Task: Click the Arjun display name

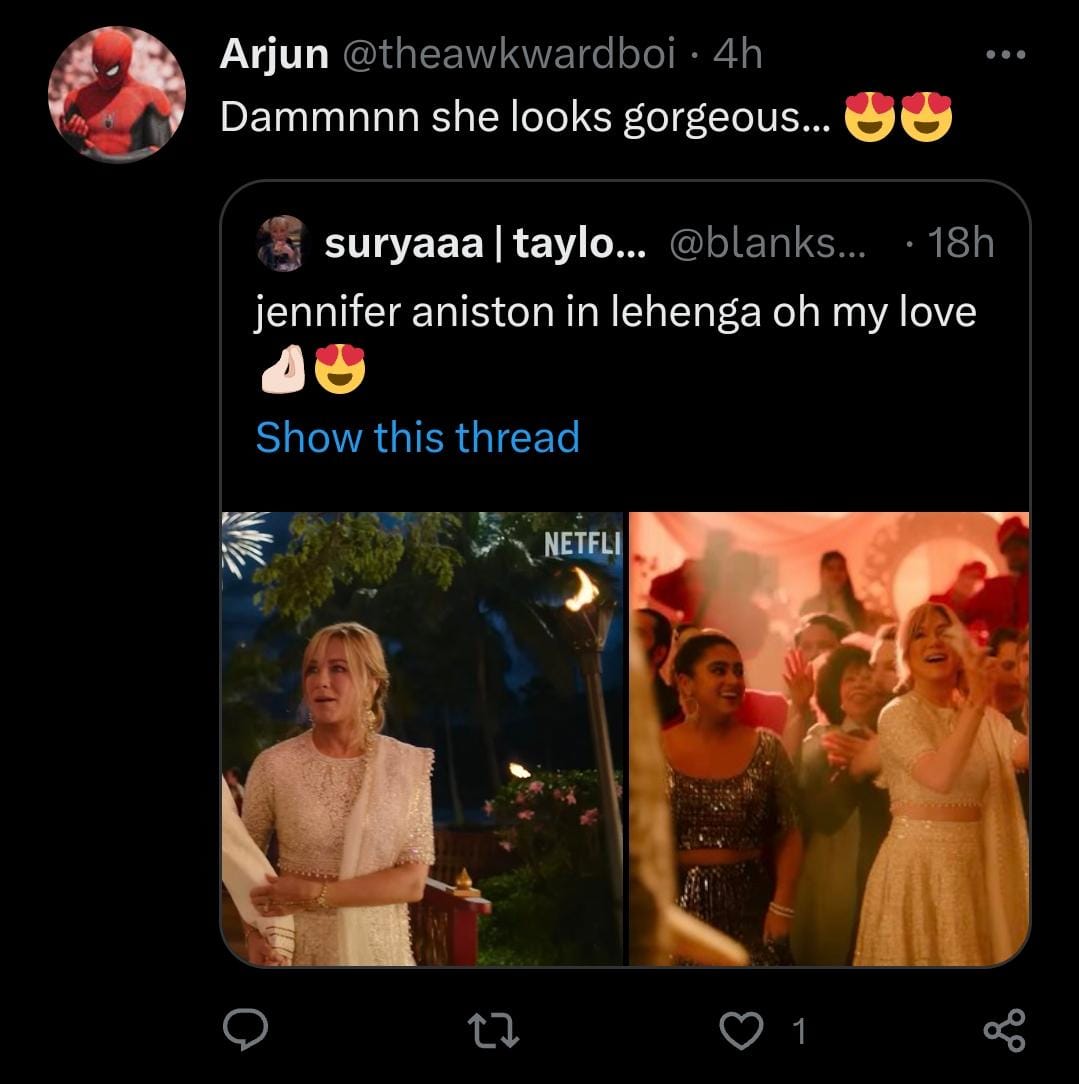Action: point(273,54)
